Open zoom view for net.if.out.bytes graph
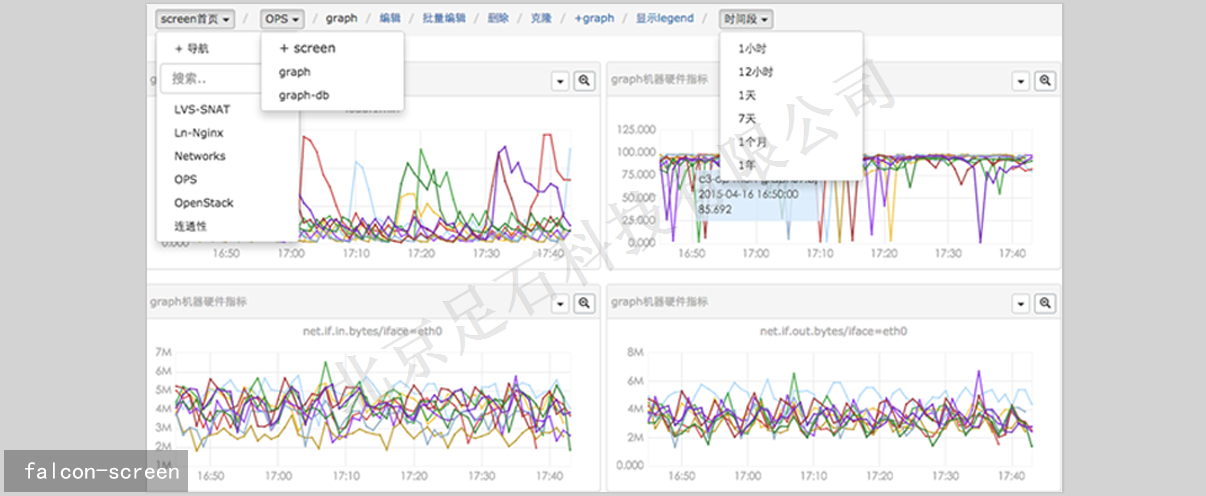The height and width of the screenshot is (496, 1206). pyautogui.click(x=1045, y=302)
